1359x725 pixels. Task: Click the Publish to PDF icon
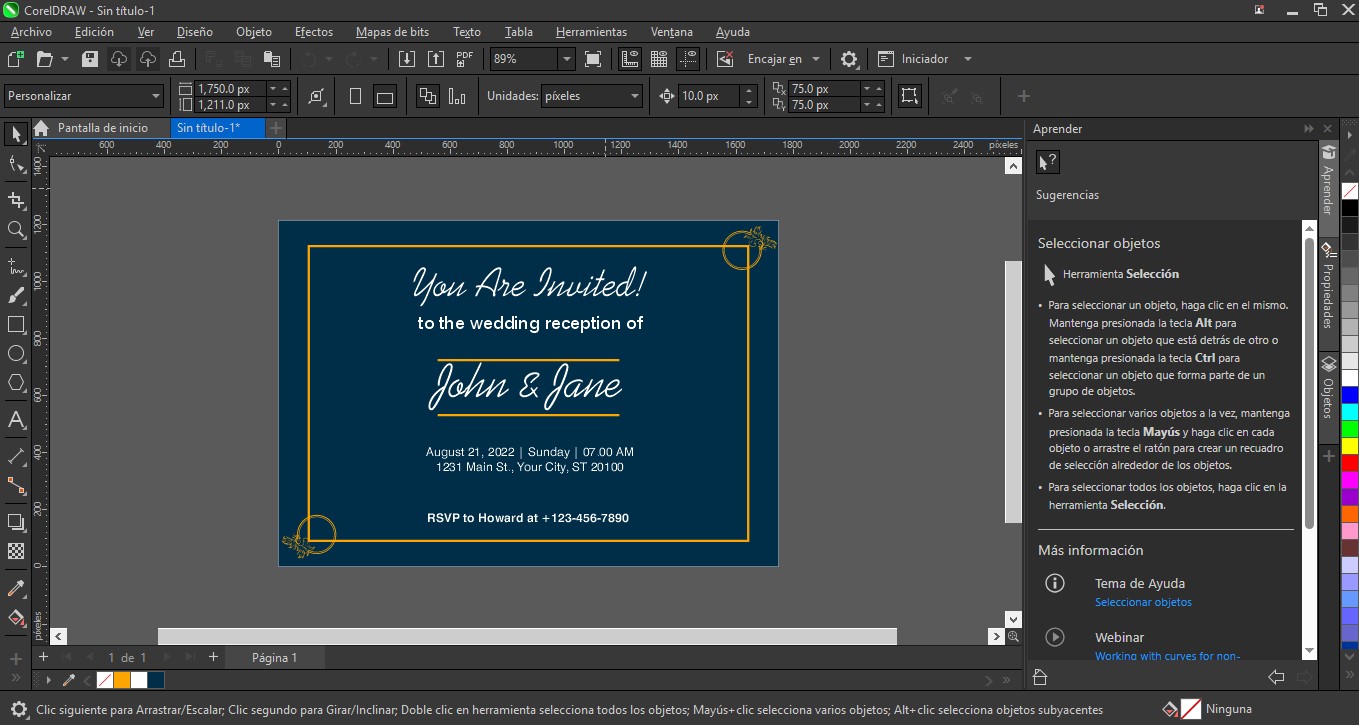[x=463, y=58]
